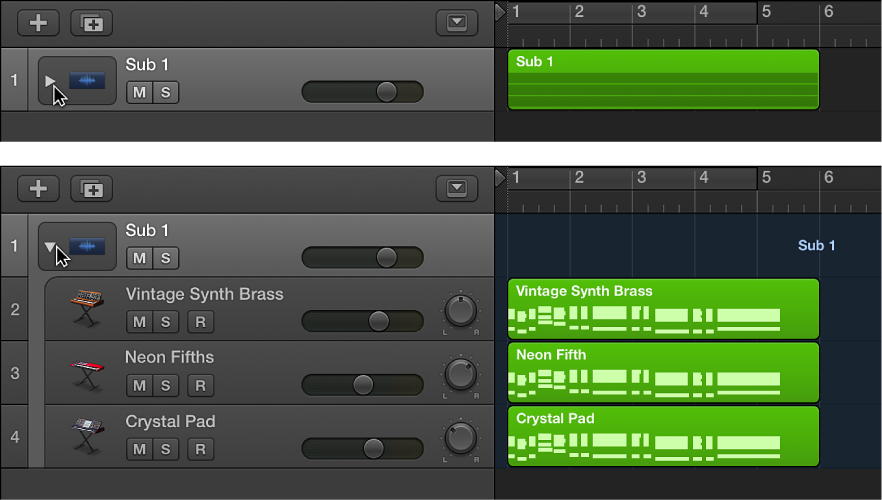Click bar 3 in the upper ruler

pyautogui.click(x=641, y=12)
